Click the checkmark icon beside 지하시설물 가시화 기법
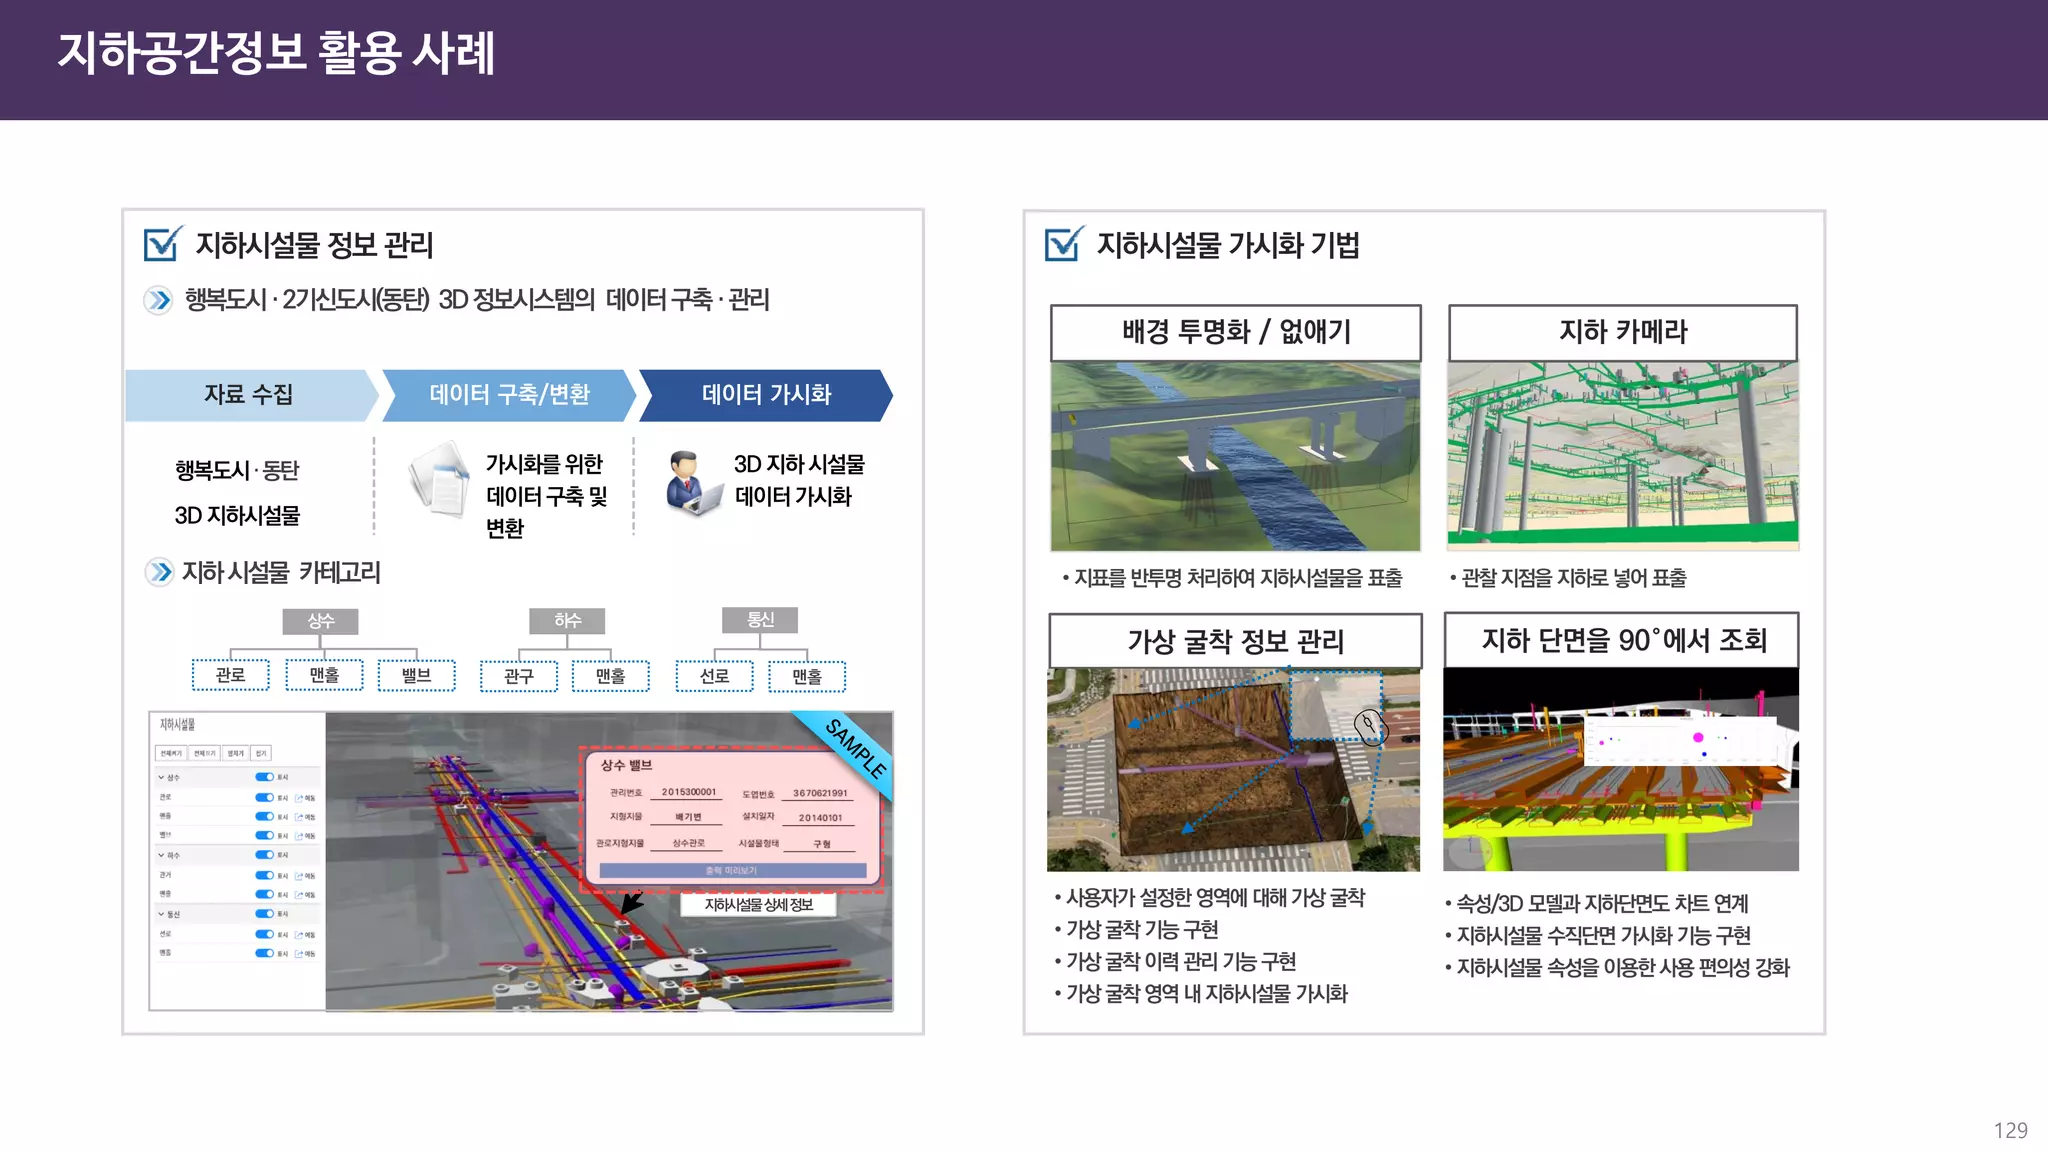This screenshot has width=2048, height=1152. 1064,243
